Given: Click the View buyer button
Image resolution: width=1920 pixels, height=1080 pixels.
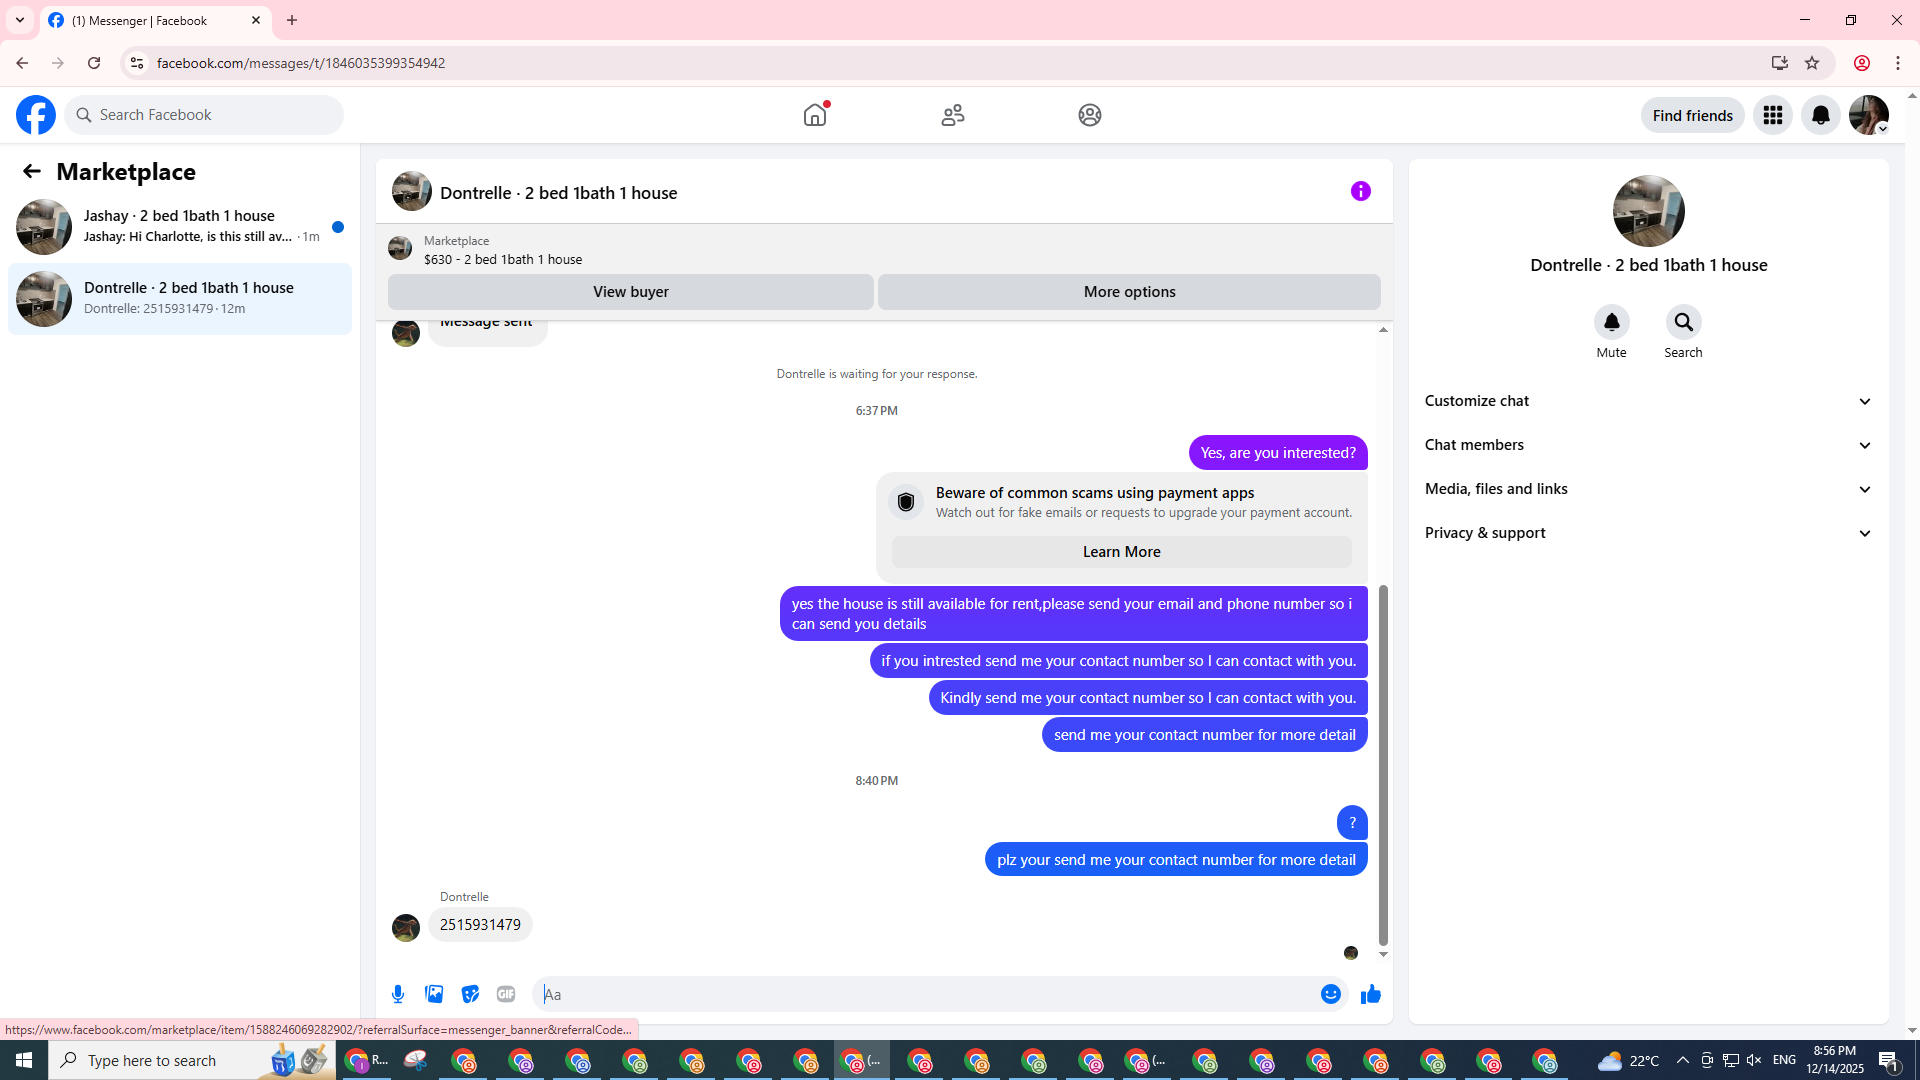Looking at the screenshot, I should coord(630,292).
